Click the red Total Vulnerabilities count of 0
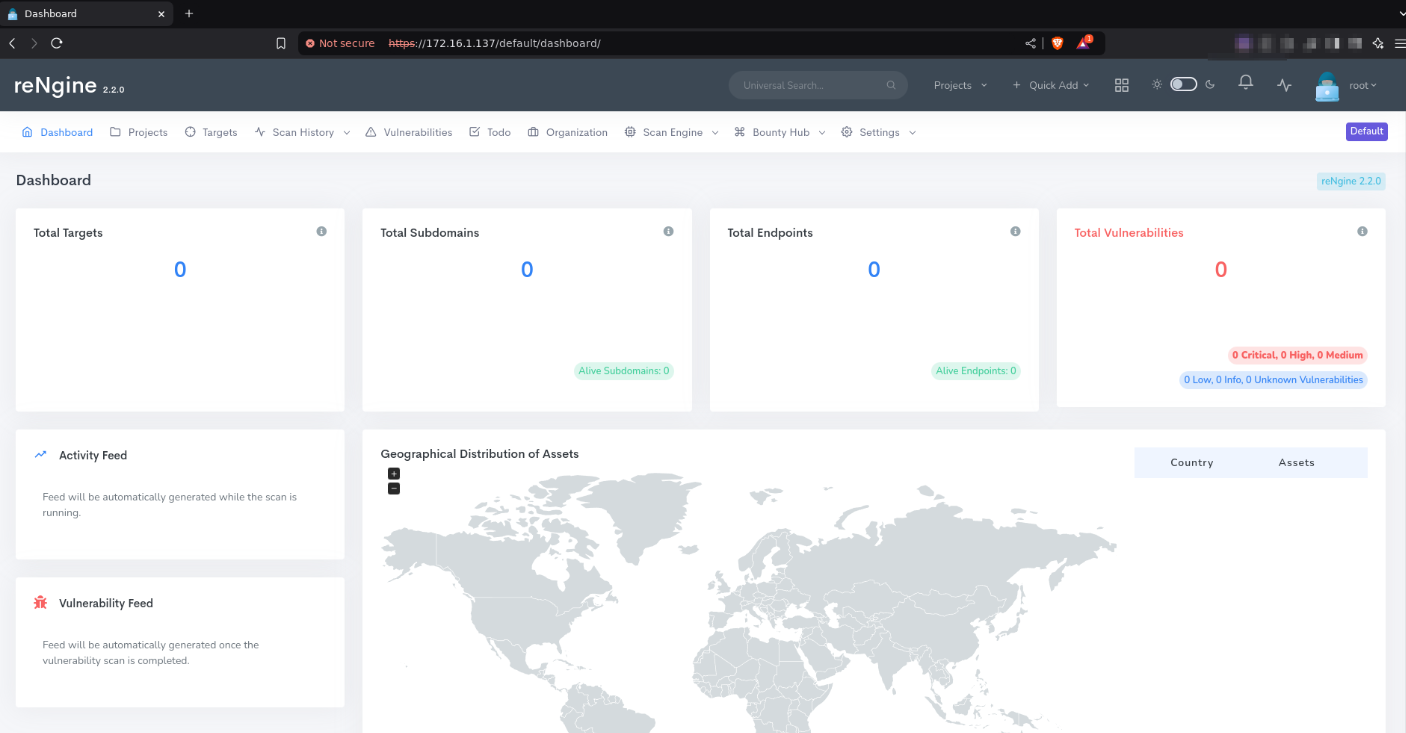1406x733 pixels. (1221, 269)
